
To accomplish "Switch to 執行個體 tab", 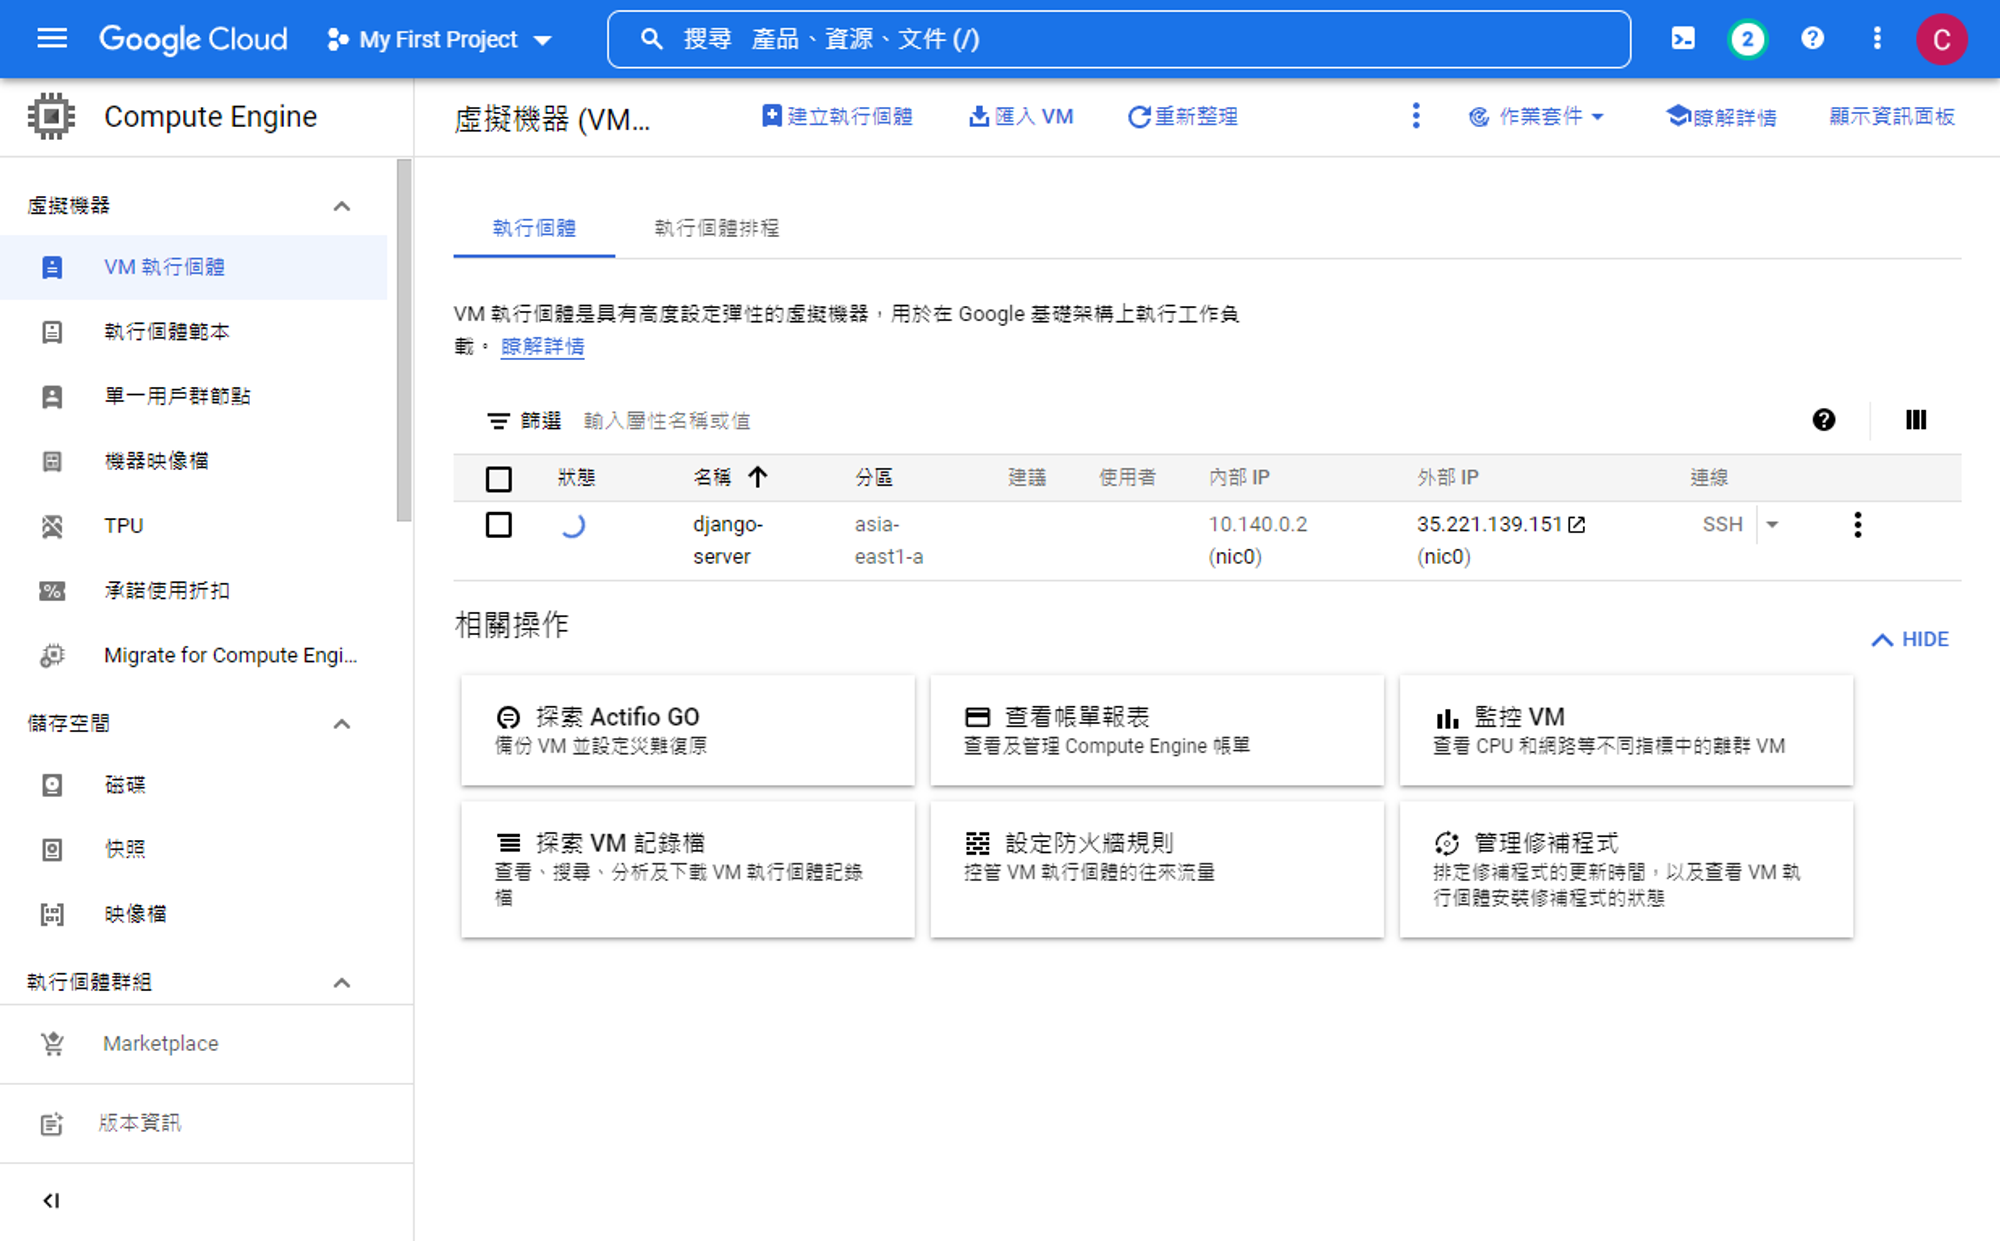I will tap(534, 228).
